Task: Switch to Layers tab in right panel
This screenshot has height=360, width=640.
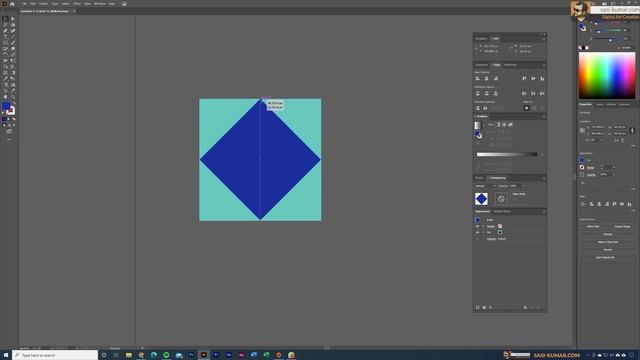Action: tap(600, 104)
